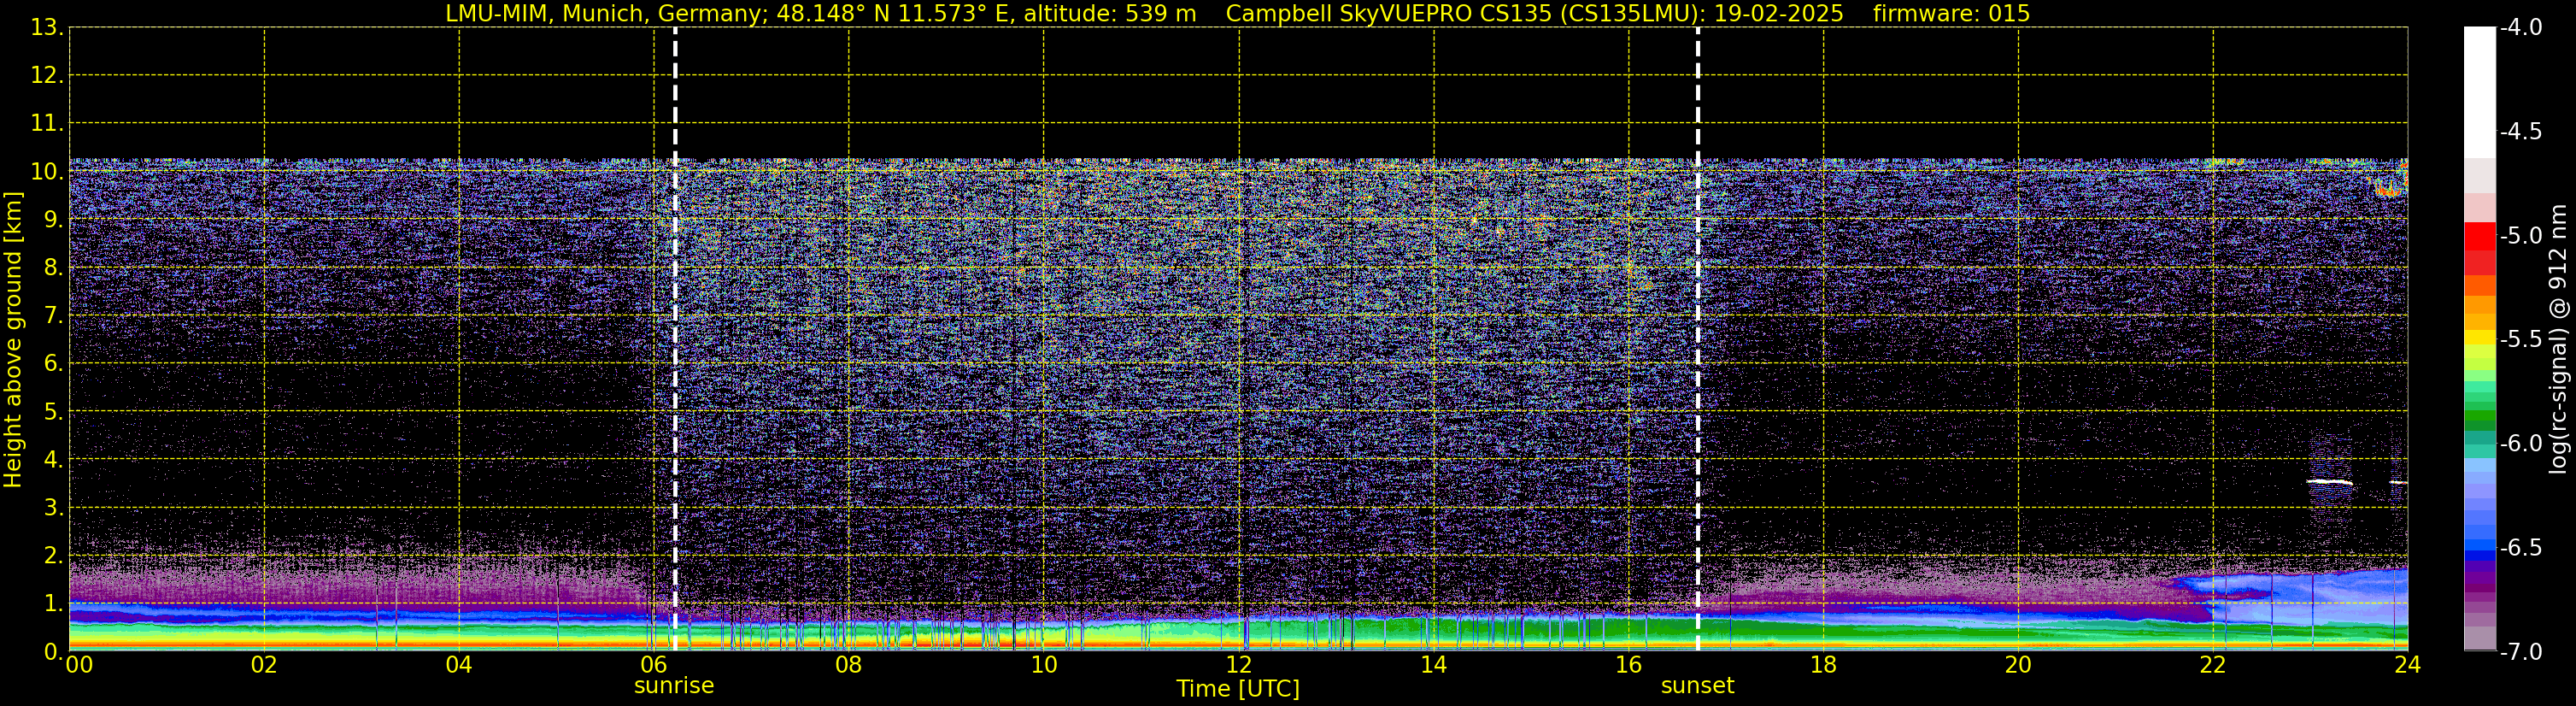
Task: Click the colorbar tick label -4.5
Action: (2520, 132)
